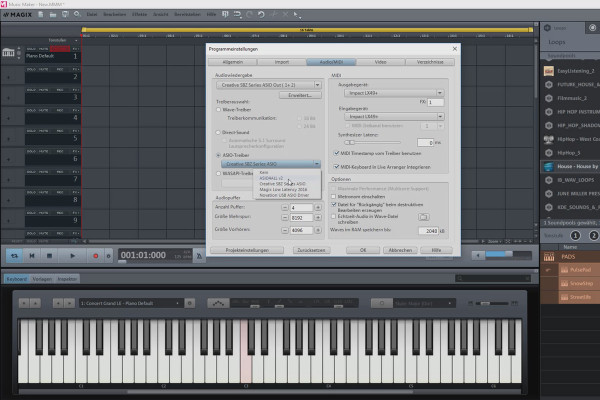This screenshot has width=600, height=400.
Task: Open the MIDI Ausgabegerät dropdown
Action: pos(394,93)
